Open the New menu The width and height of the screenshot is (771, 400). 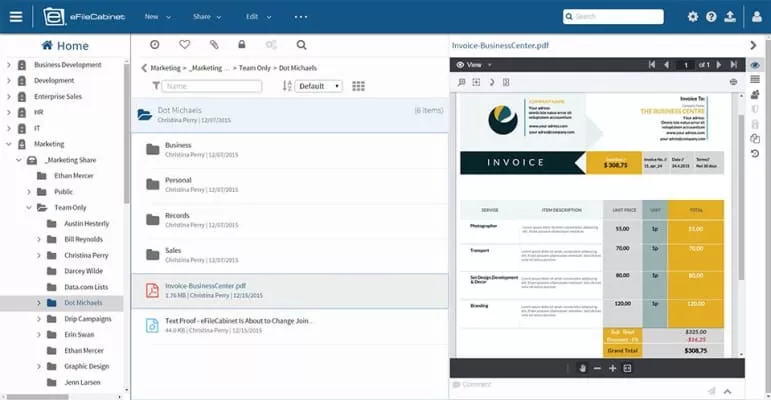157,17
